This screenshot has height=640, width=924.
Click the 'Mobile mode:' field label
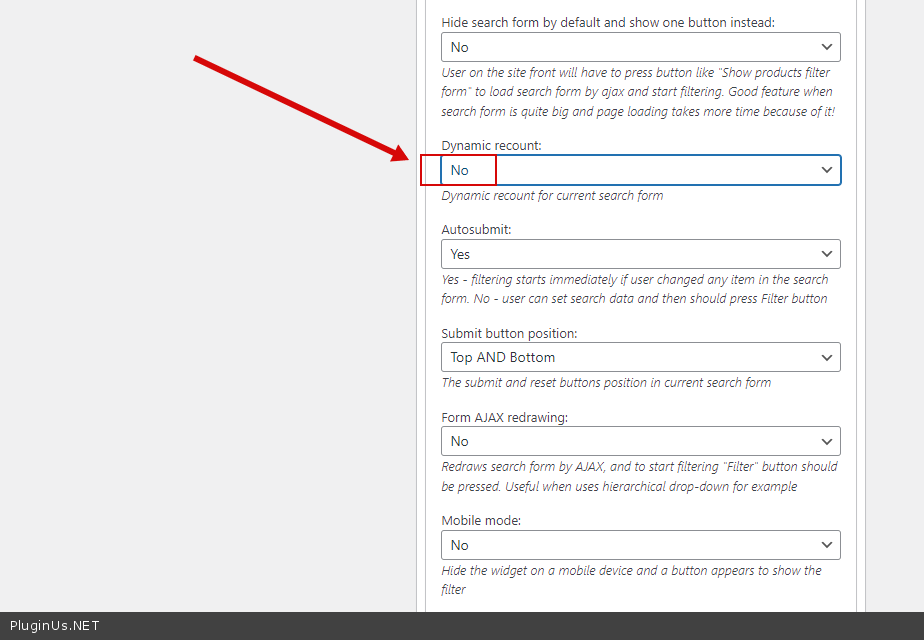pos(481,521)
